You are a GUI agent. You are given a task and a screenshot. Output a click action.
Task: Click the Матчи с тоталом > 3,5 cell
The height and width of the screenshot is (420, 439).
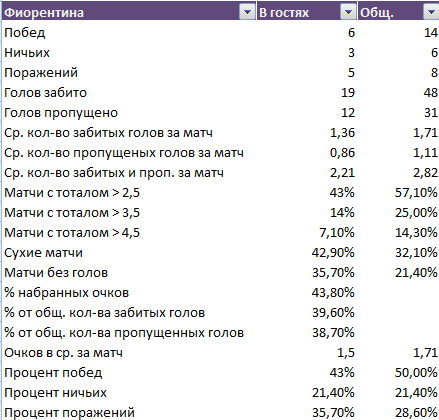click(129, 212)
